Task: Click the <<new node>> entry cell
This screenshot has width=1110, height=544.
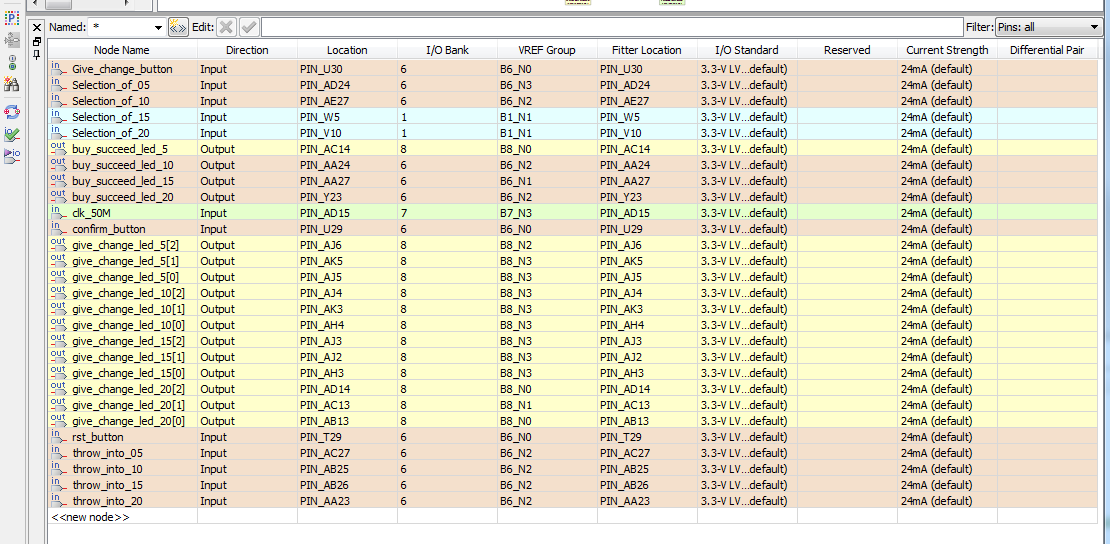Action: point(122,517)
